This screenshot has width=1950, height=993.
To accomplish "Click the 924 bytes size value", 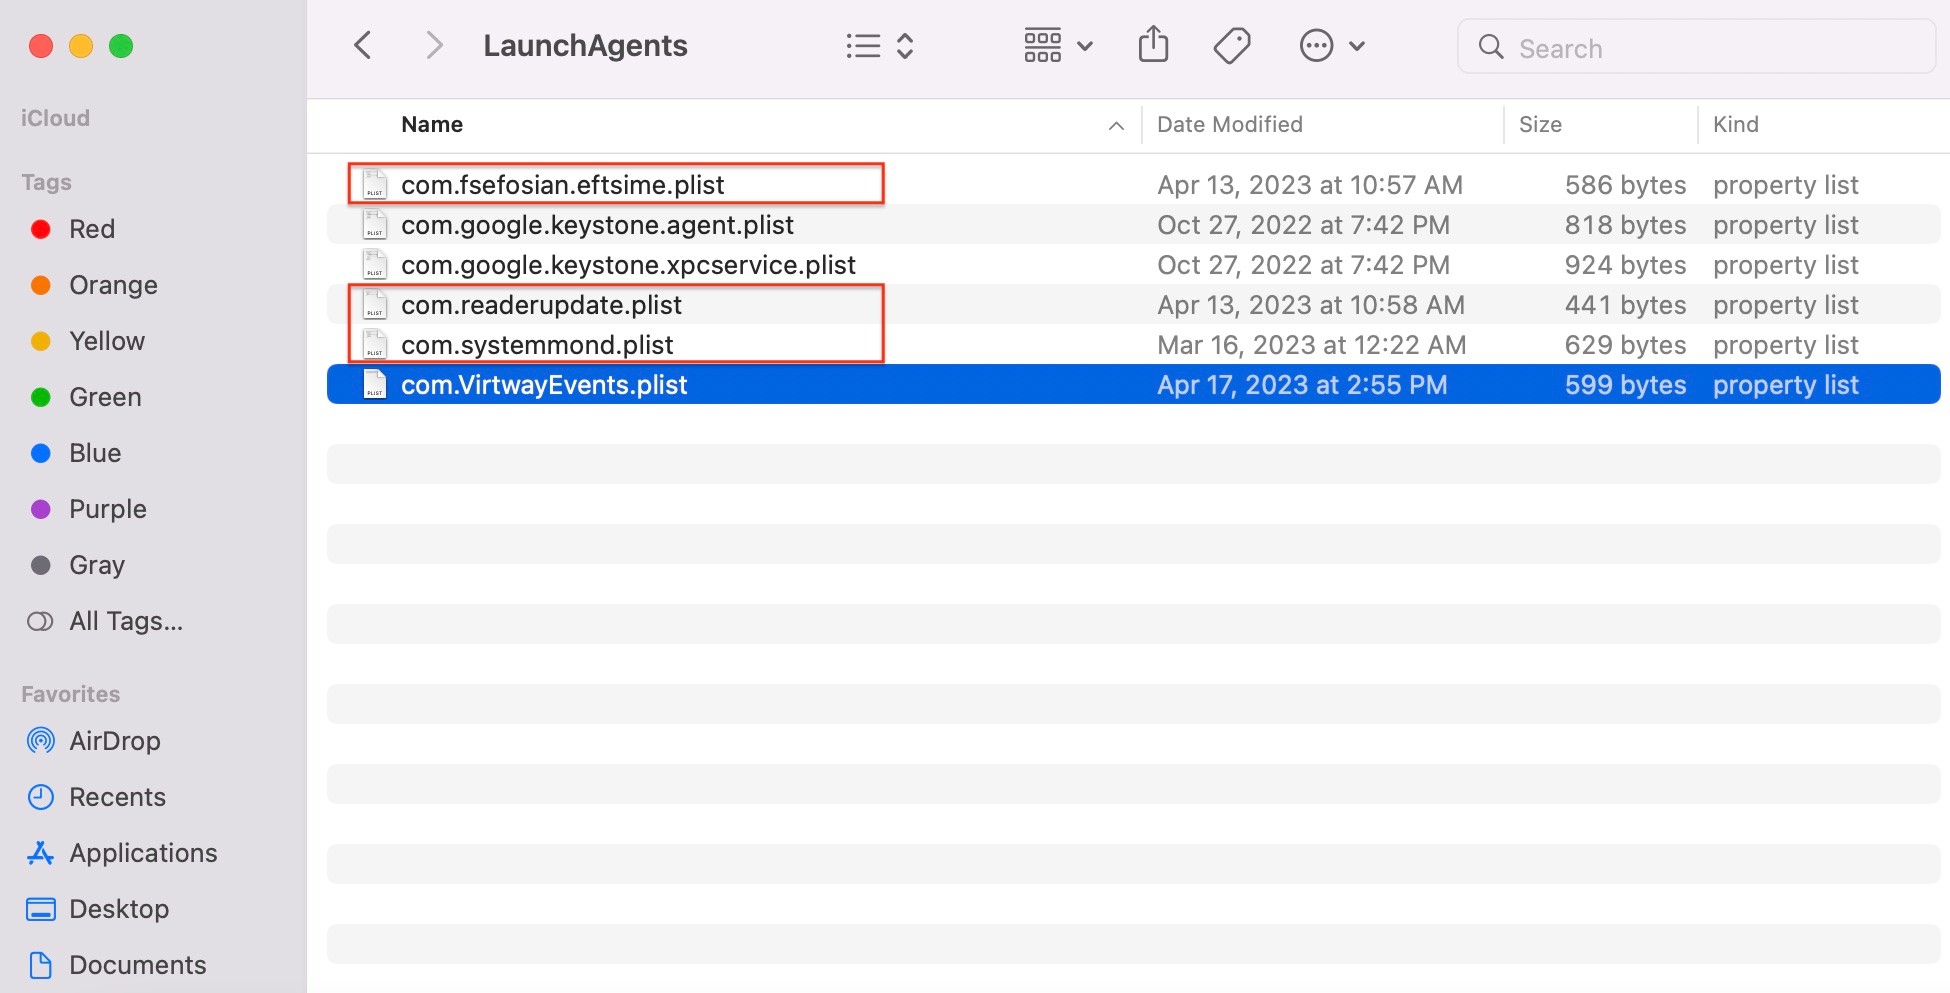I will [1625, 265].
